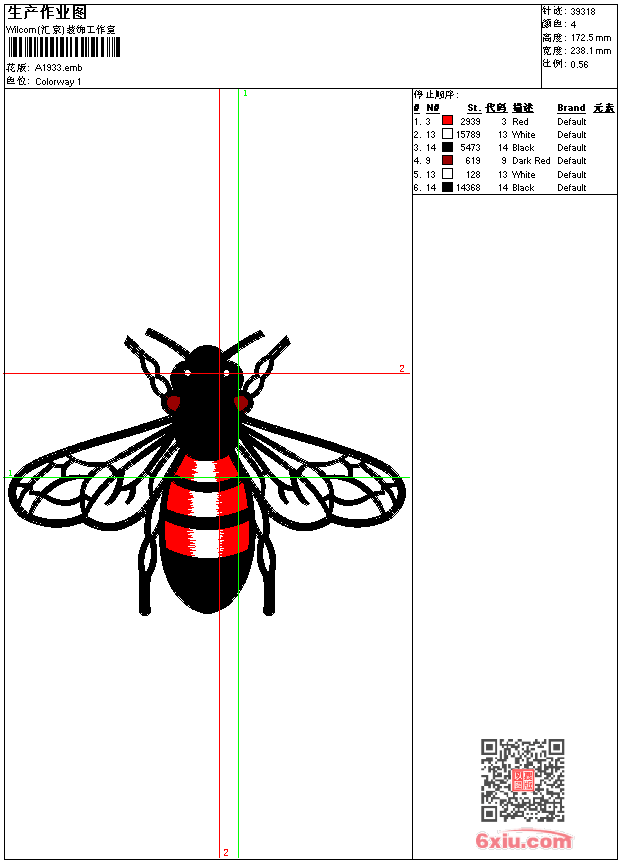Screen dimensions: 620x860
Task: Click stitch count '619' in Dark Red row
Action: (x=473, y=161)
